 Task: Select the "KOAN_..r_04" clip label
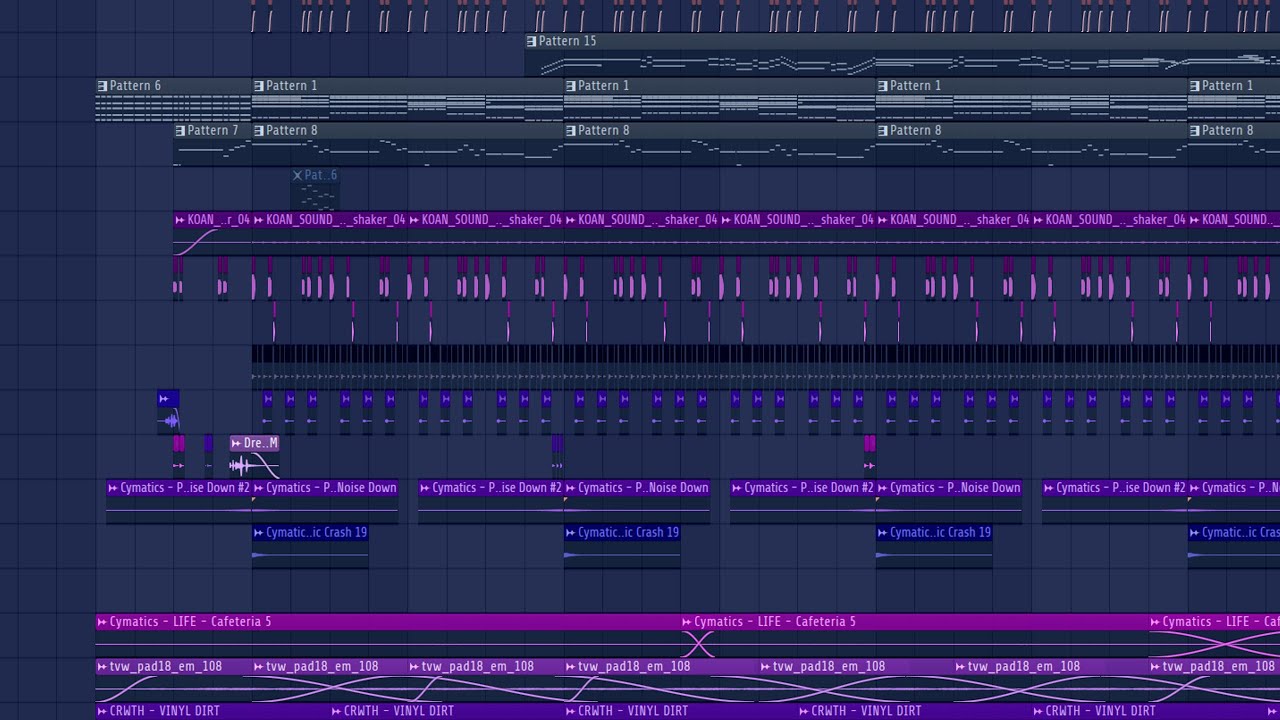click(219, 220)
